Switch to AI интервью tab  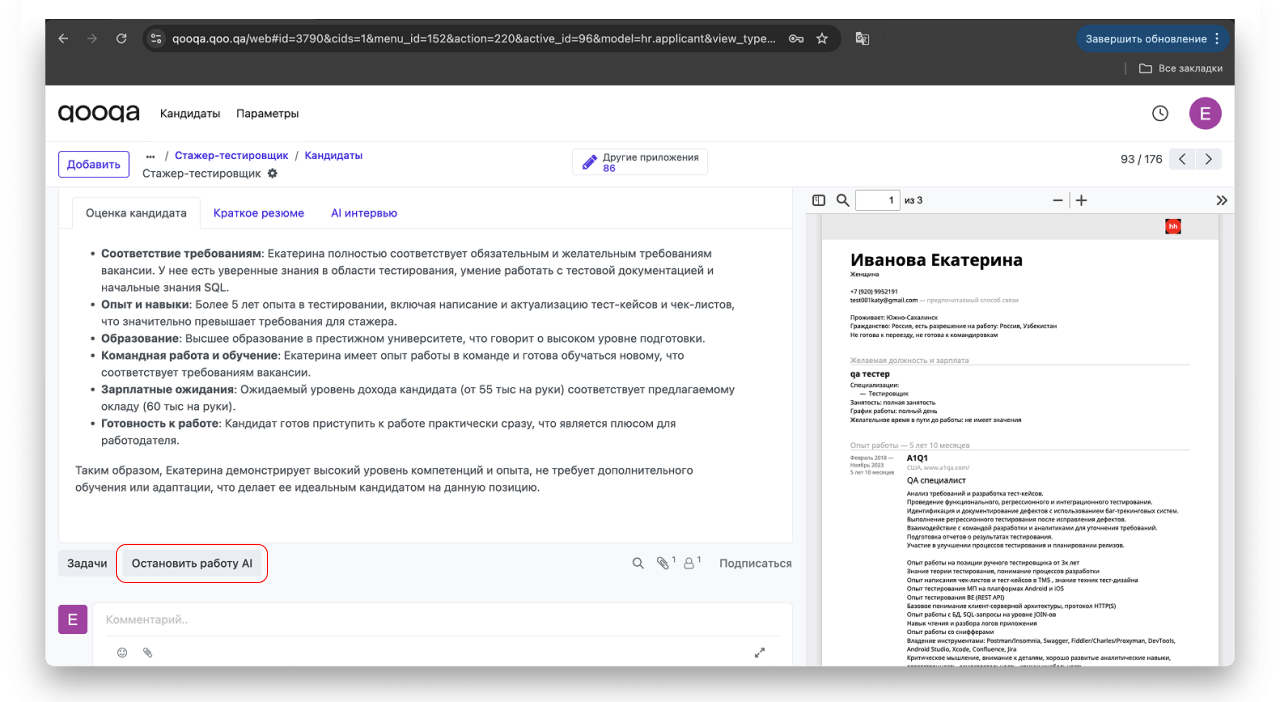click(x=364, y=213)
